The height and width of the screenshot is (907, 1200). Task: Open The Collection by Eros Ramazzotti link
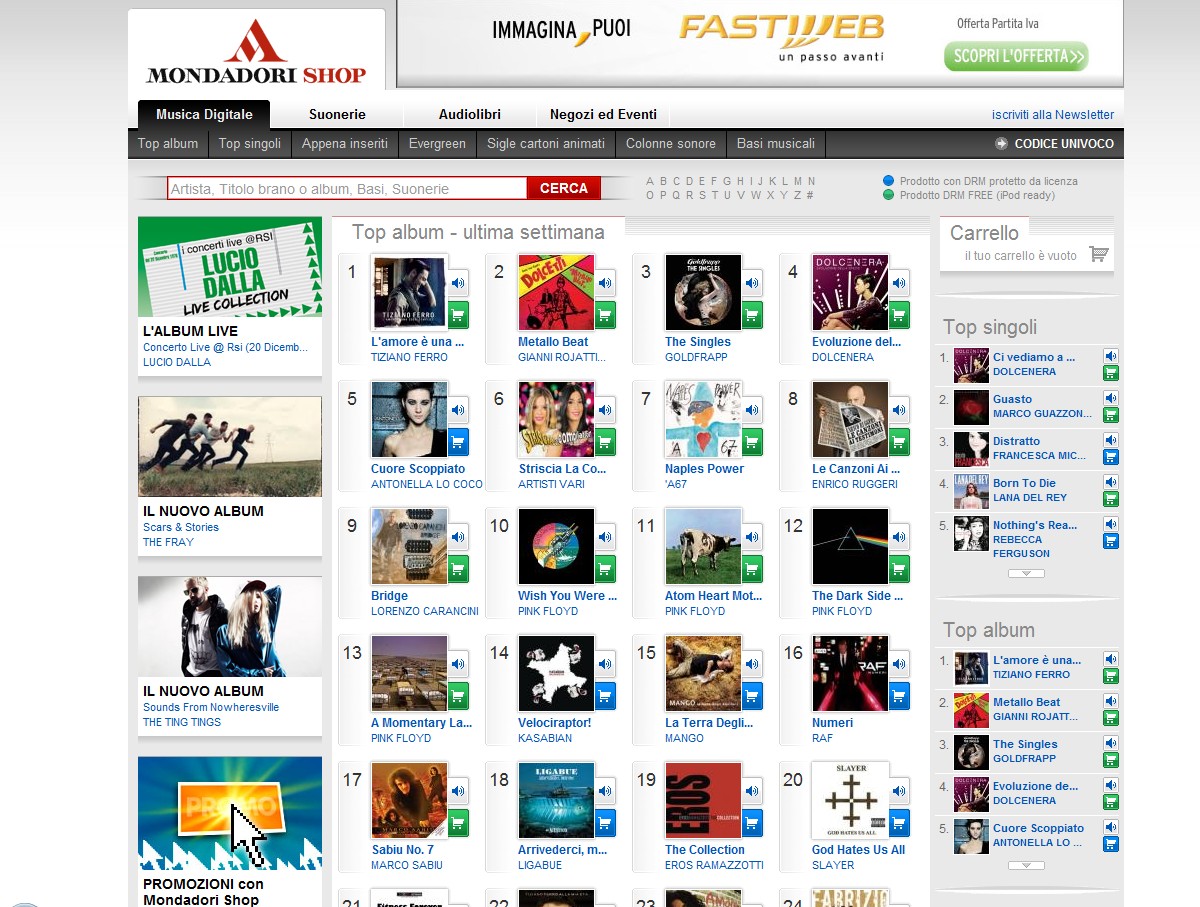[x=705, y=850]
